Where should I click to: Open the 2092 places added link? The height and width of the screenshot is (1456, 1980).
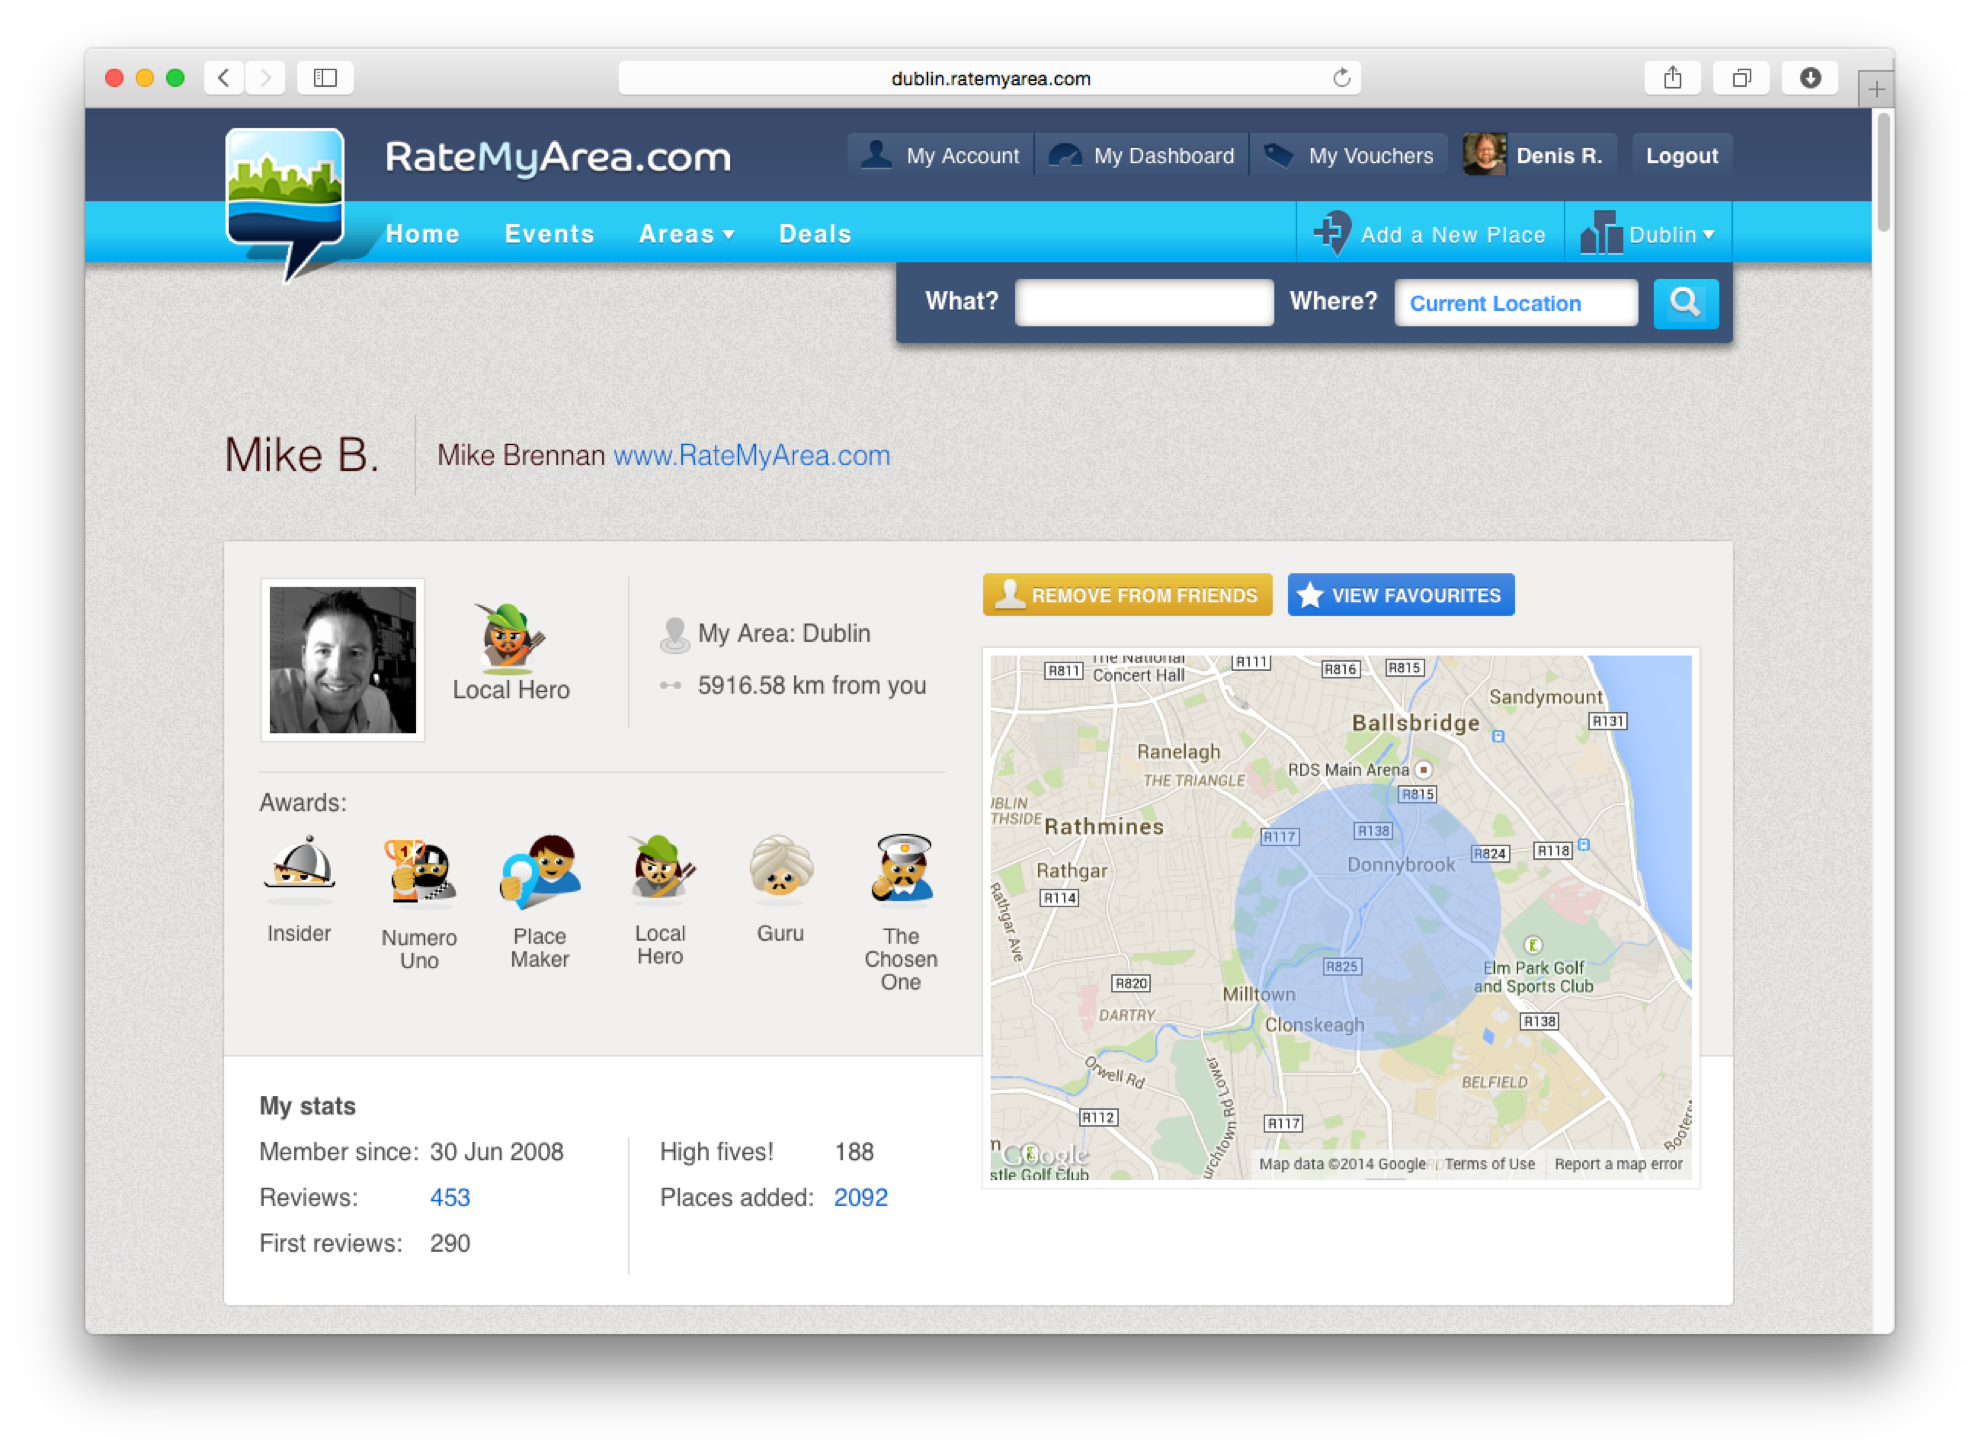(861, 1197)
